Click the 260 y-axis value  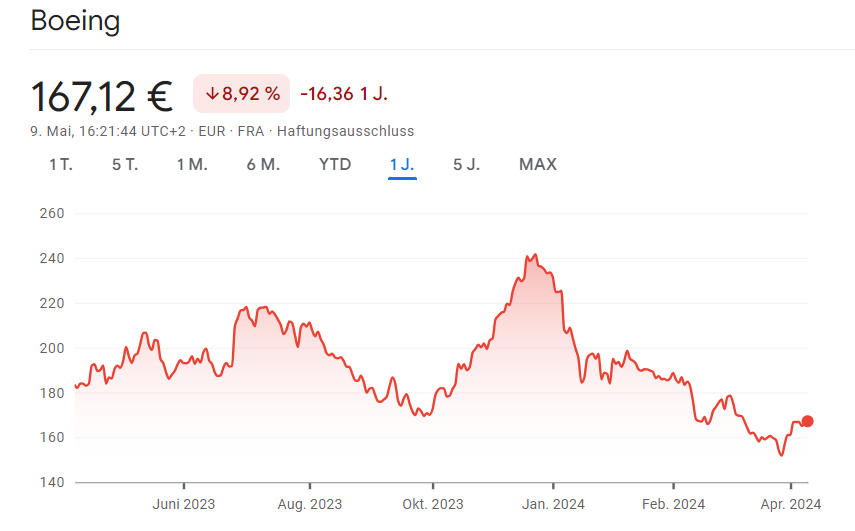click(52, 214)
